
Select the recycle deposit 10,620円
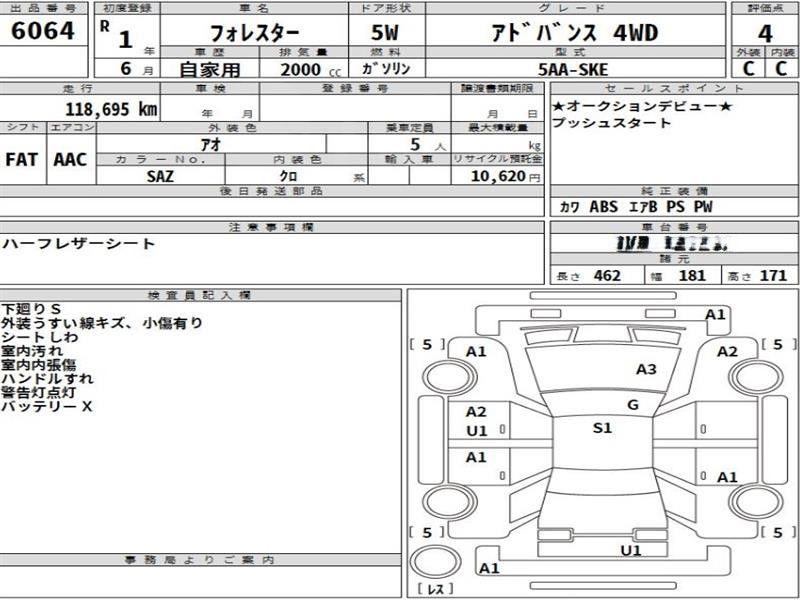pyautogui.click(x=506, y=176)
